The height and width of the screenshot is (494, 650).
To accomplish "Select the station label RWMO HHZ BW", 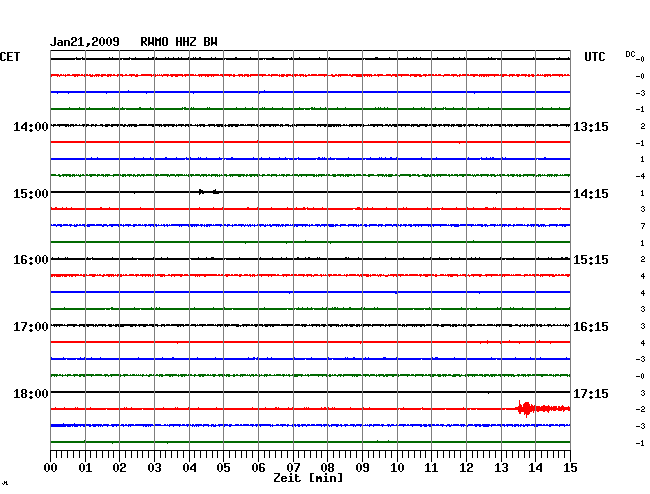I will pos(179,42).
